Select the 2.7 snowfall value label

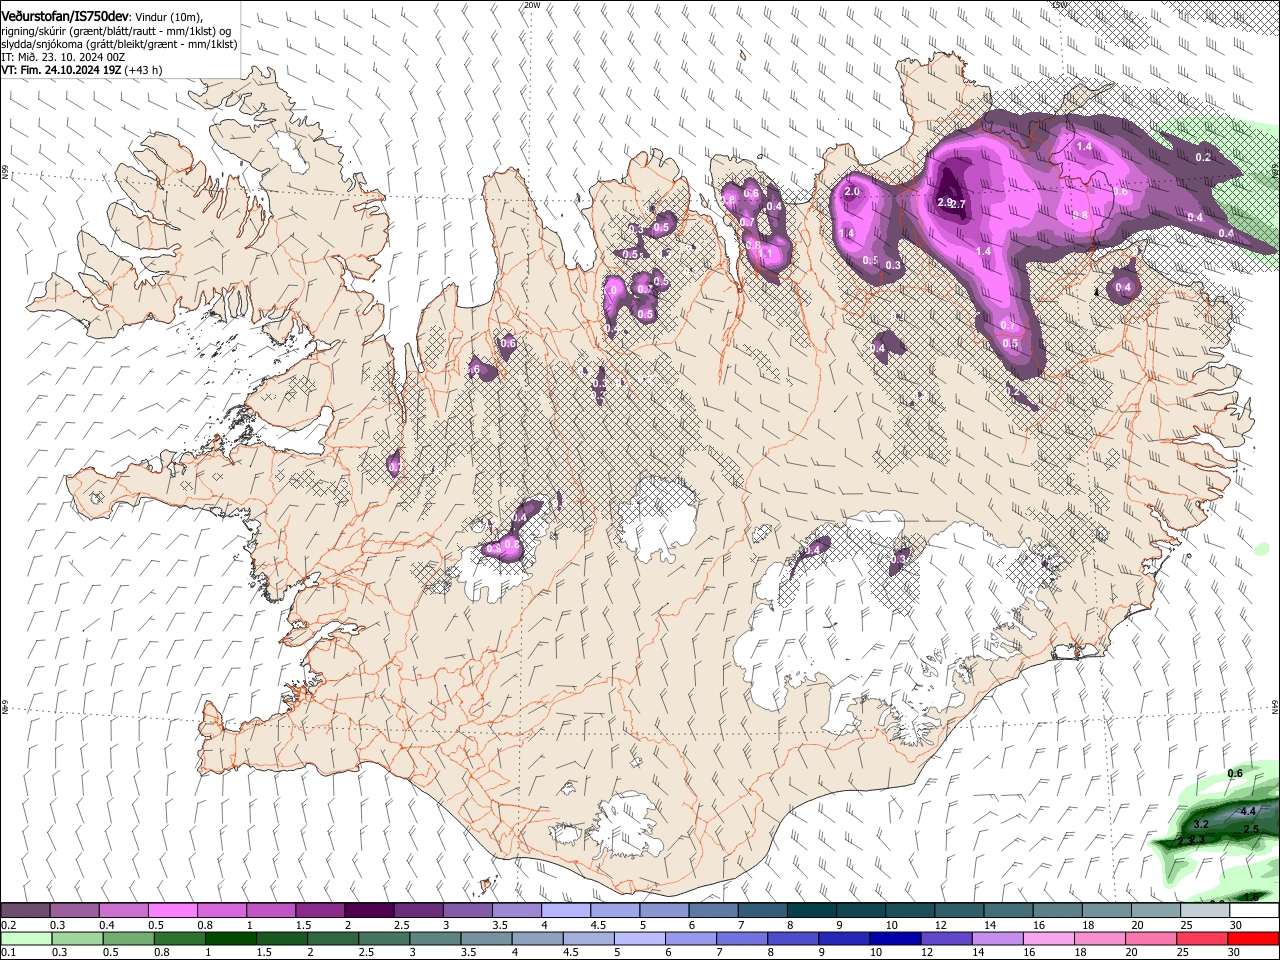pyautogui.click(x=958, y=204)
